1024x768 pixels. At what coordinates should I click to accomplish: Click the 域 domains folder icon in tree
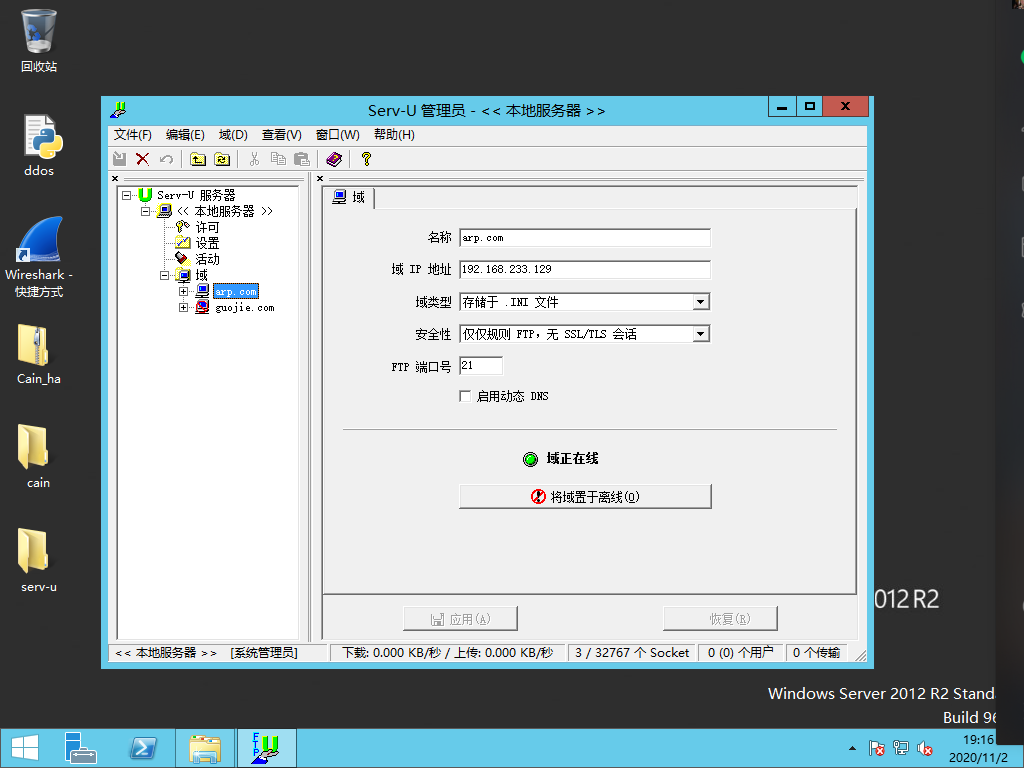point(184,275)
